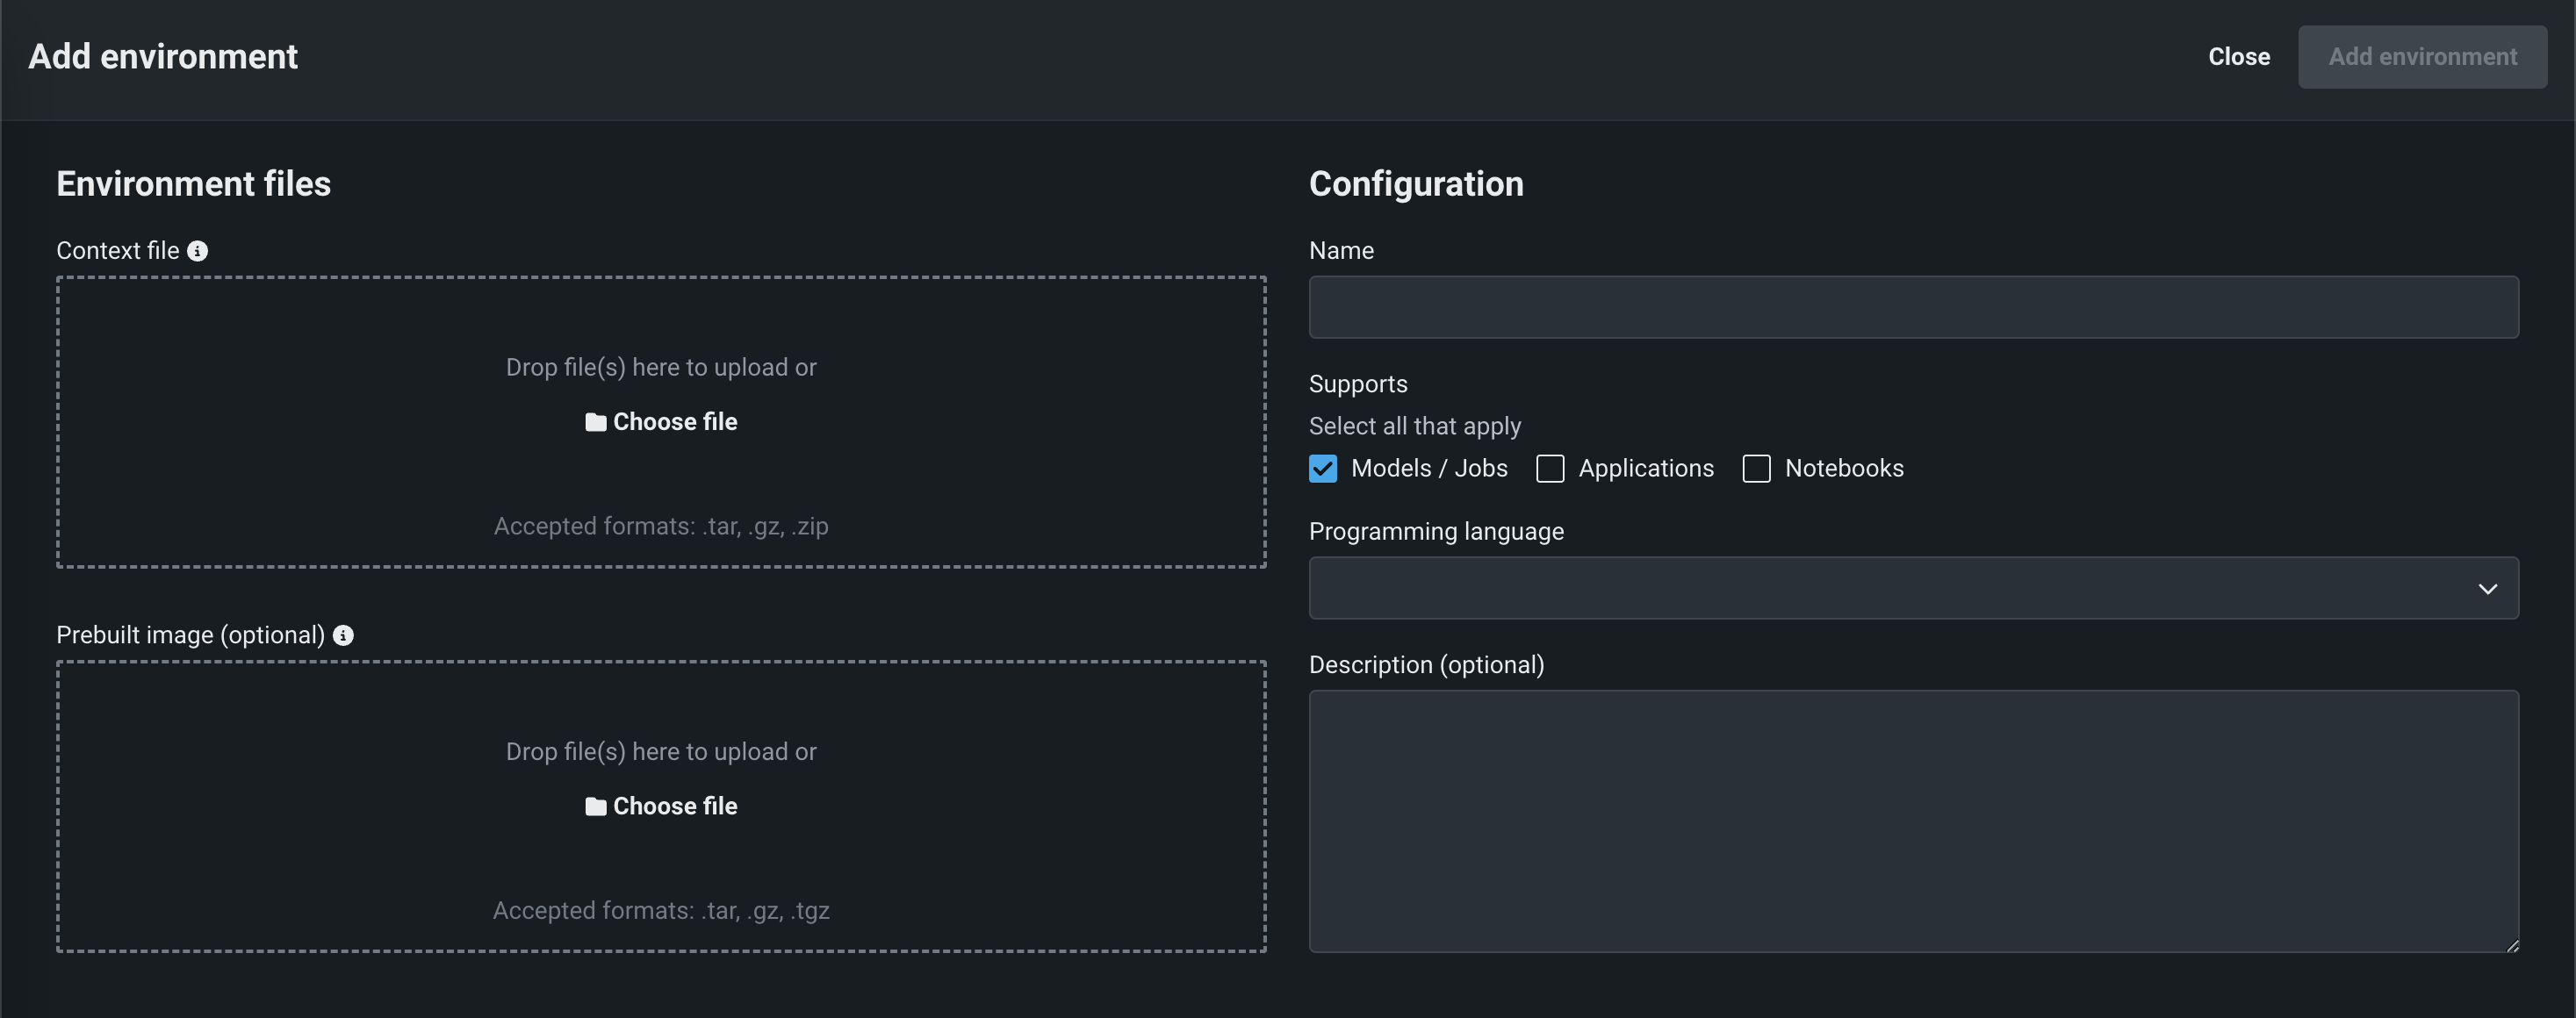Click the Prebuilt image drop zone text

(661, 751)
